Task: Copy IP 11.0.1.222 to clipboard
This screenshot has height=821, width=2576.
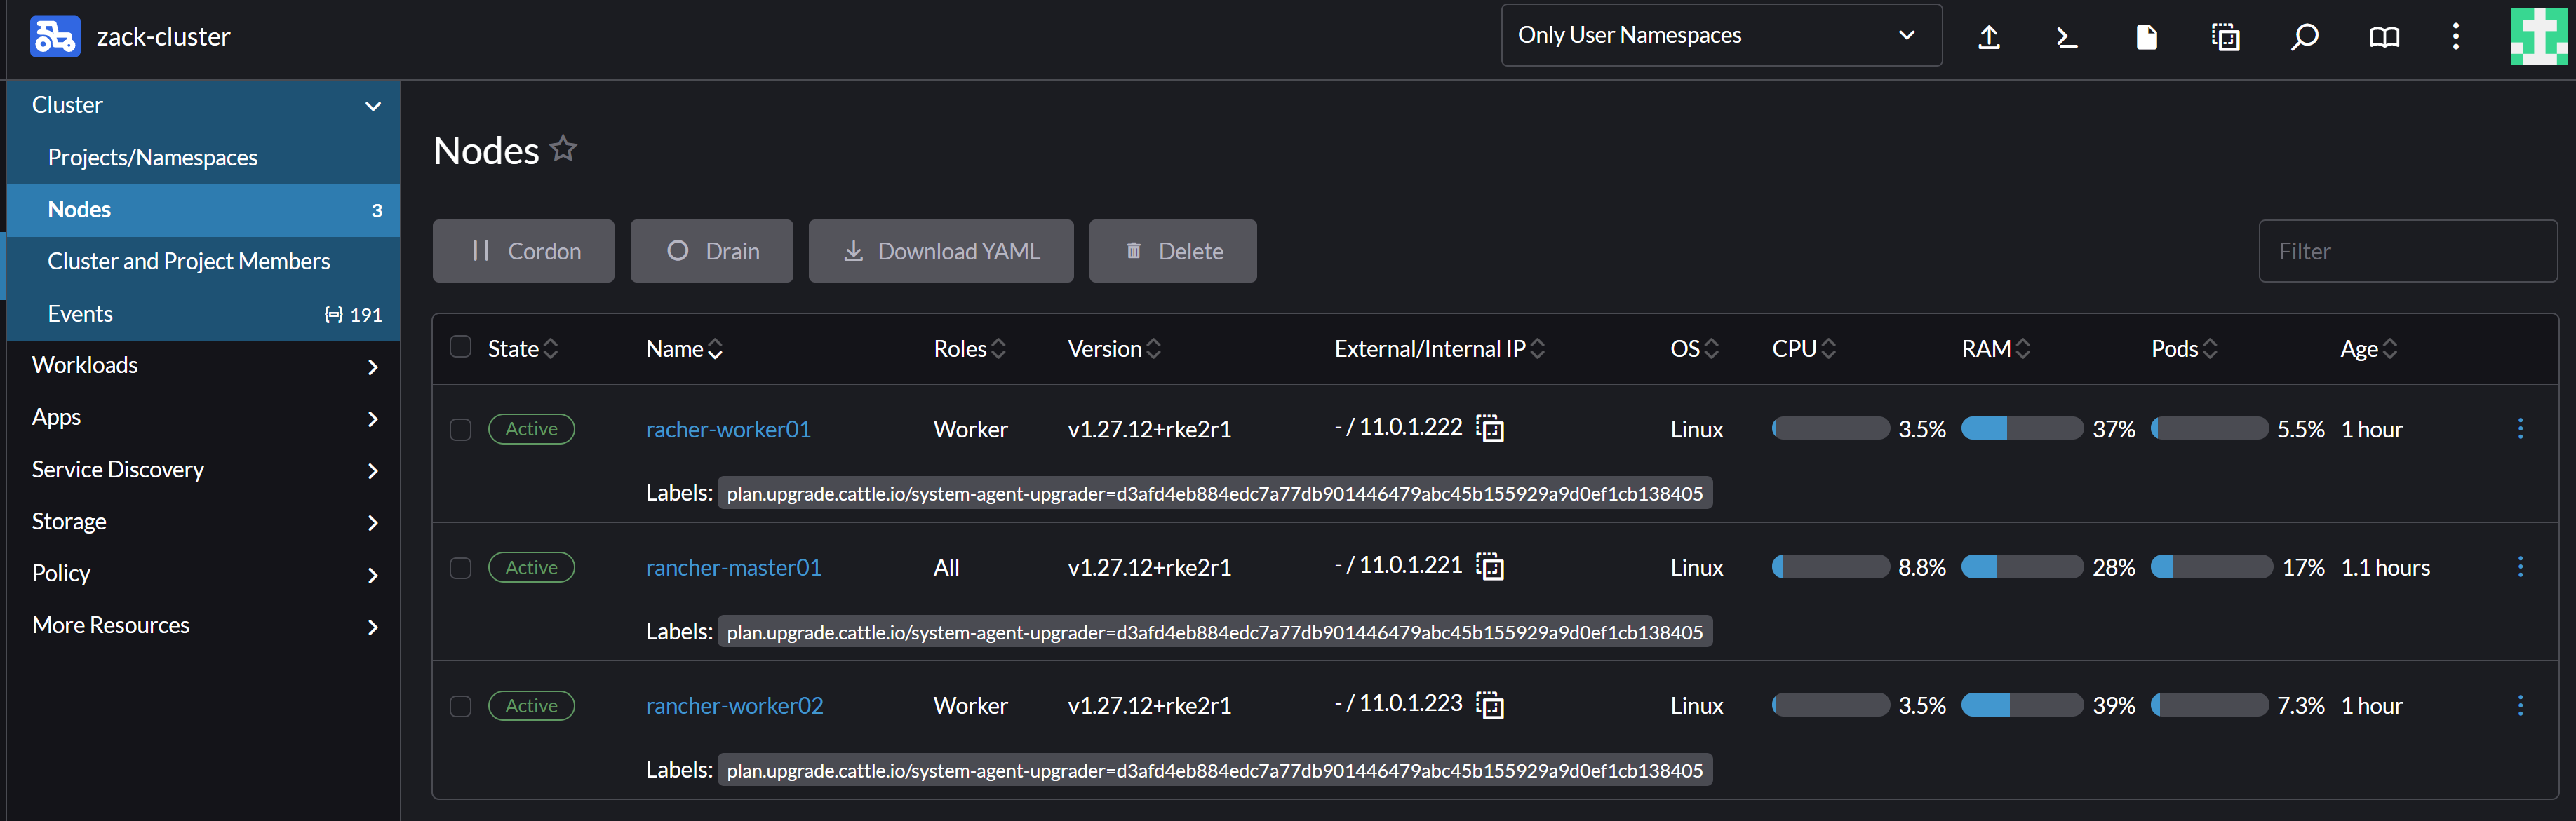Action: pyautogui.click(x=1490, y=428)
